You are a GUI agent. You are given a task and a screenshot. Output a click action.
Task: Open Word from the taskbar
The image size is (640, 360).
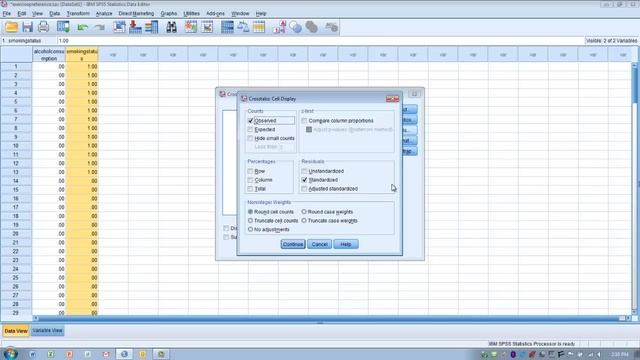32,354
